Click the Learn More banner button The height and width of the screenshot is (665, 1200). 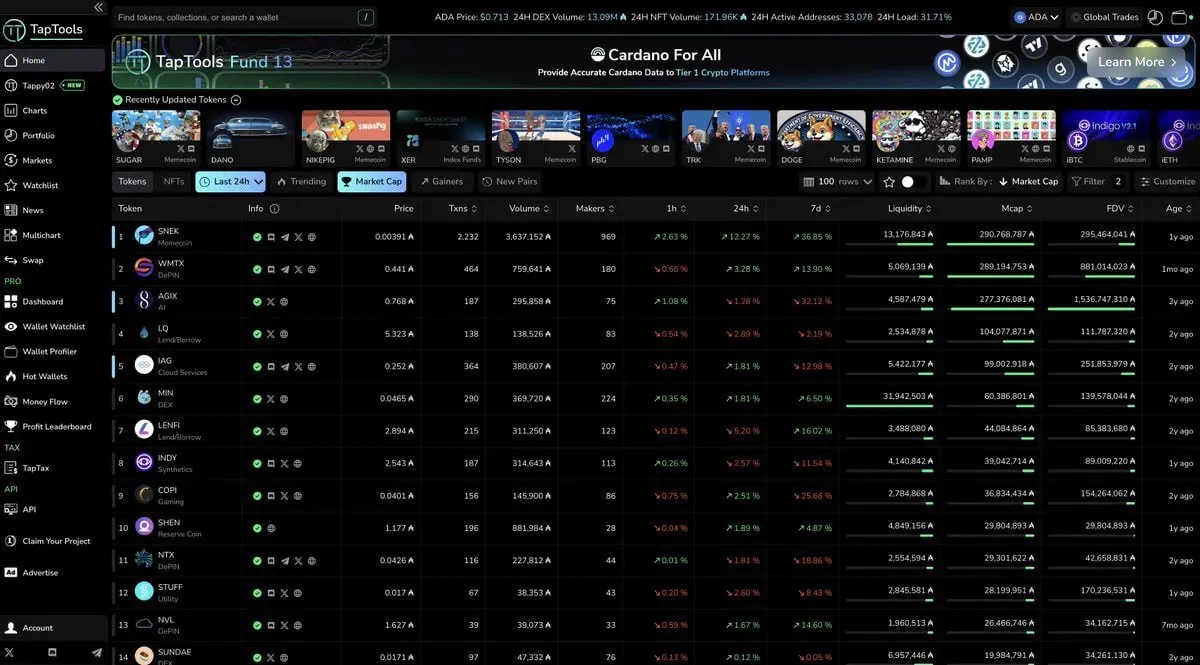pos(1137,62)
